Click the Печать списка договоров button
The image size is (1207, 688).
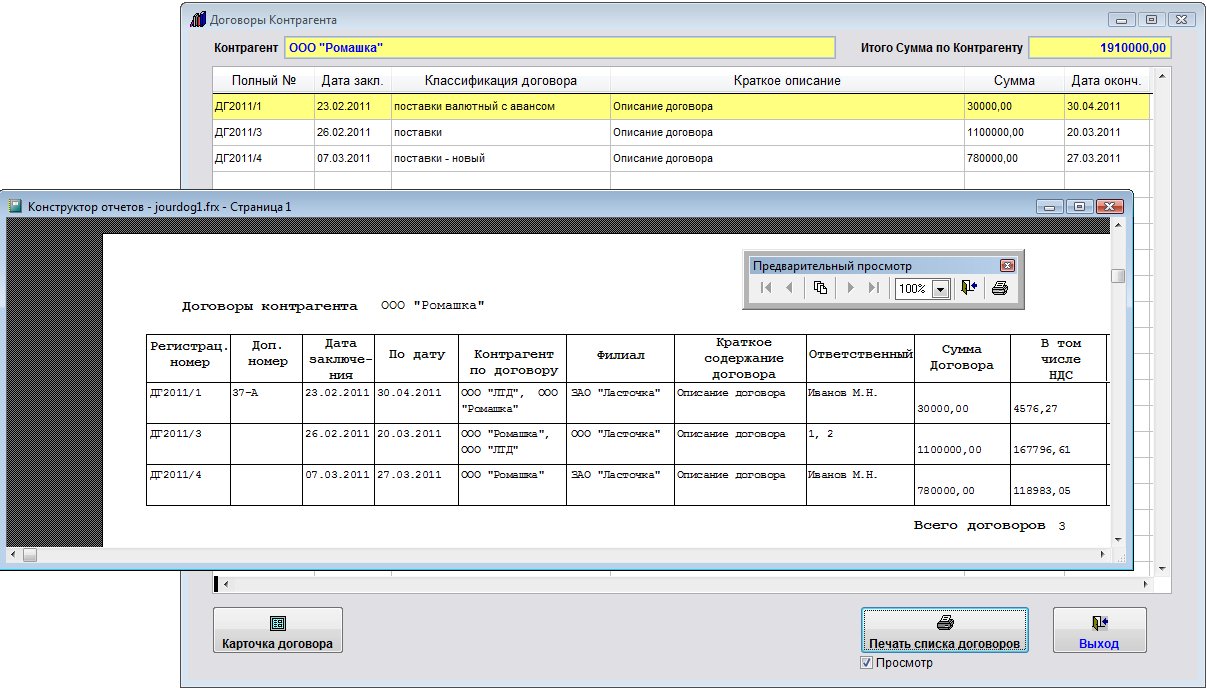point(944,631)
